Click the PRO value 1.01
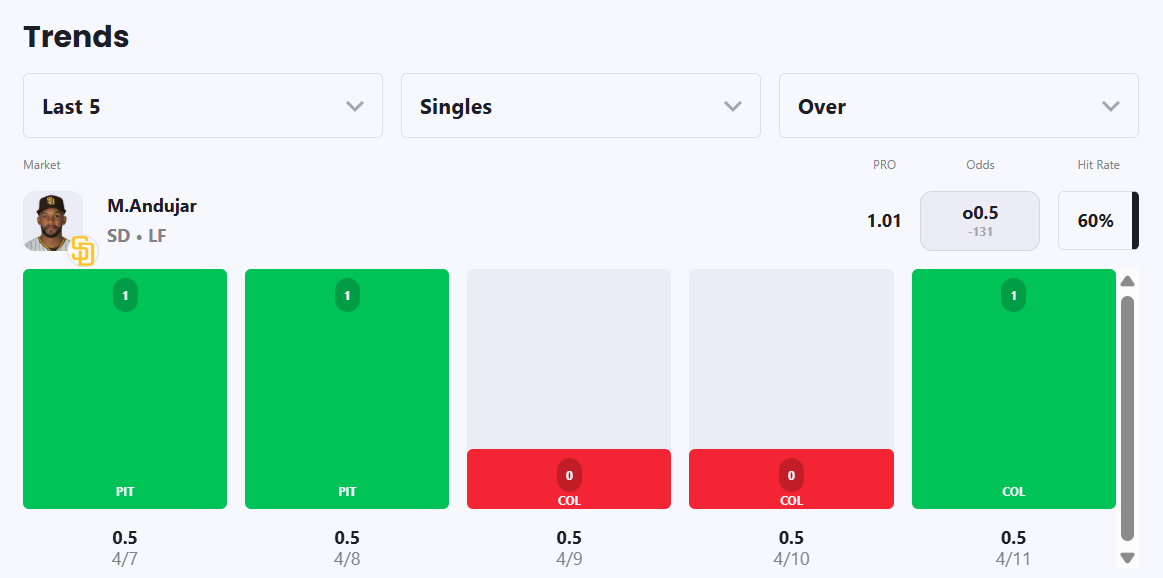This screenshot has height=578, width=1163. tap(884, 220)
